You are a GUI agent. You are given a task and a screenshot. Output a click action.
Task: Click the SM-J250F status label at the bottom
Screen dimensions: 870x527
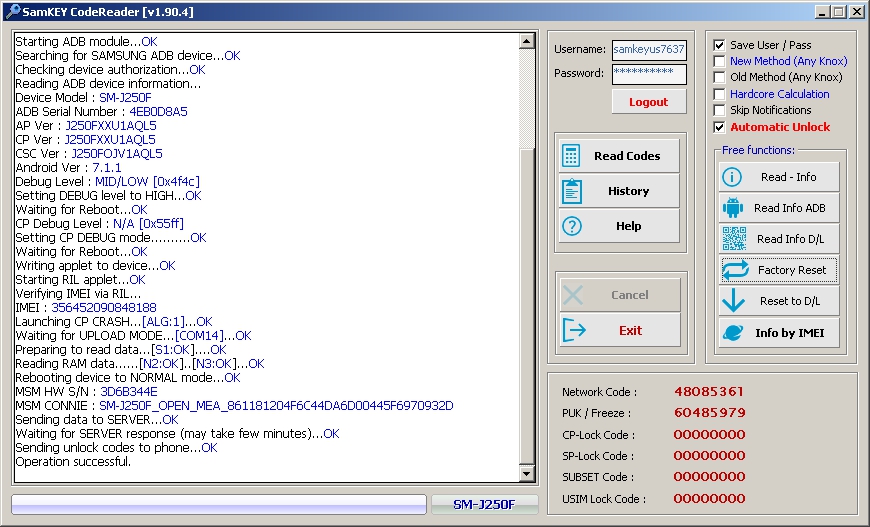(x=484, y=504)
